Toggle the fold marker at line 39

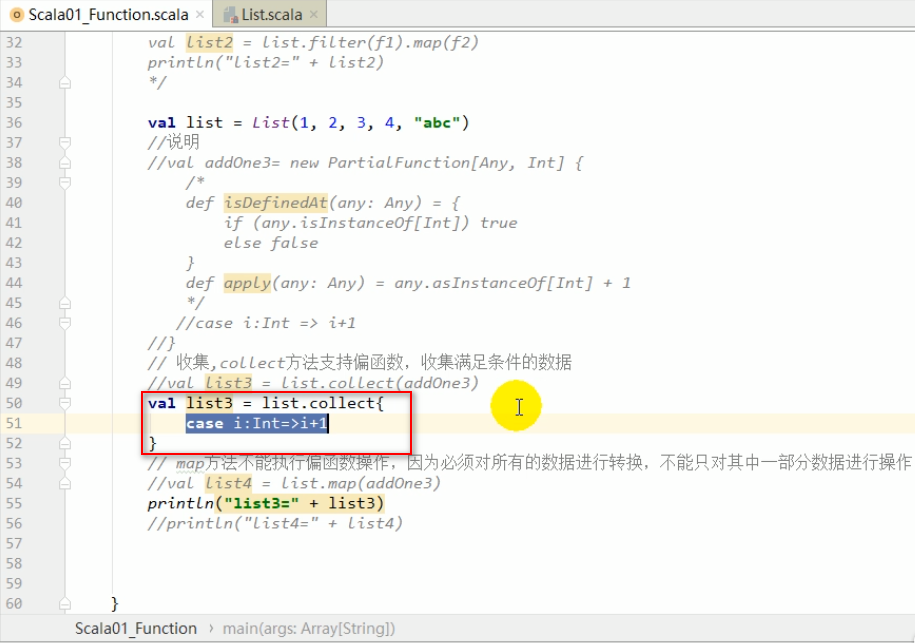coord(65,183)
